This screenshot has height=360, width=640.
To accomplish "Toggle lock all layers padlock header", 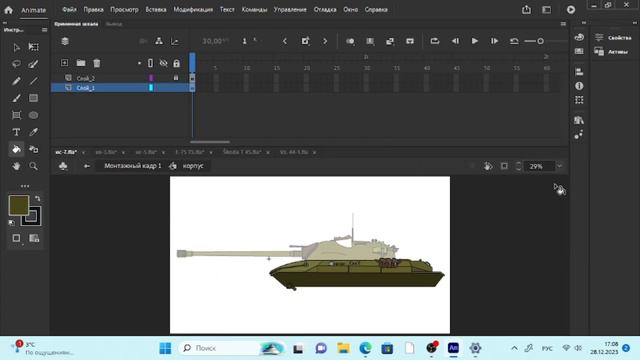I will [176, 63].
